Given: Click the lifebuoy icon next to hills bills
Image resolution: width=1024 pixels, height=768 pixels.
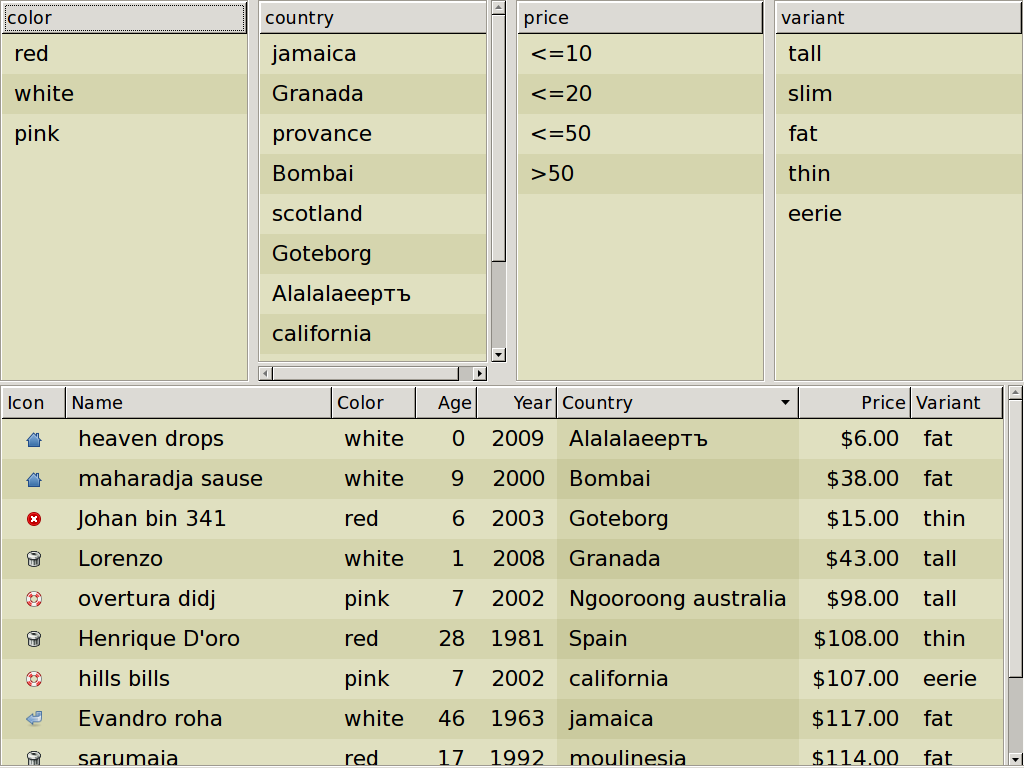Looking at the screenshot, I should click(x=34, y=679).
